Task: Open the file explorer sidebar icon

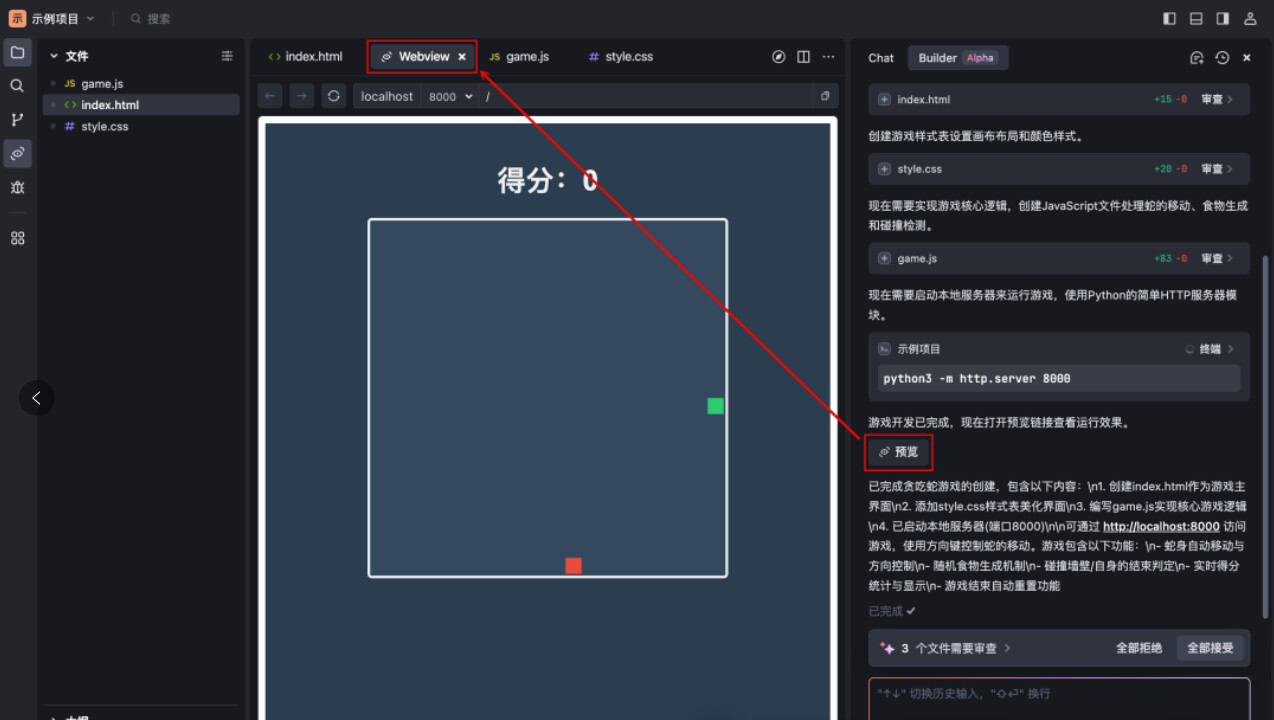Action: click(x=17, y=53)
